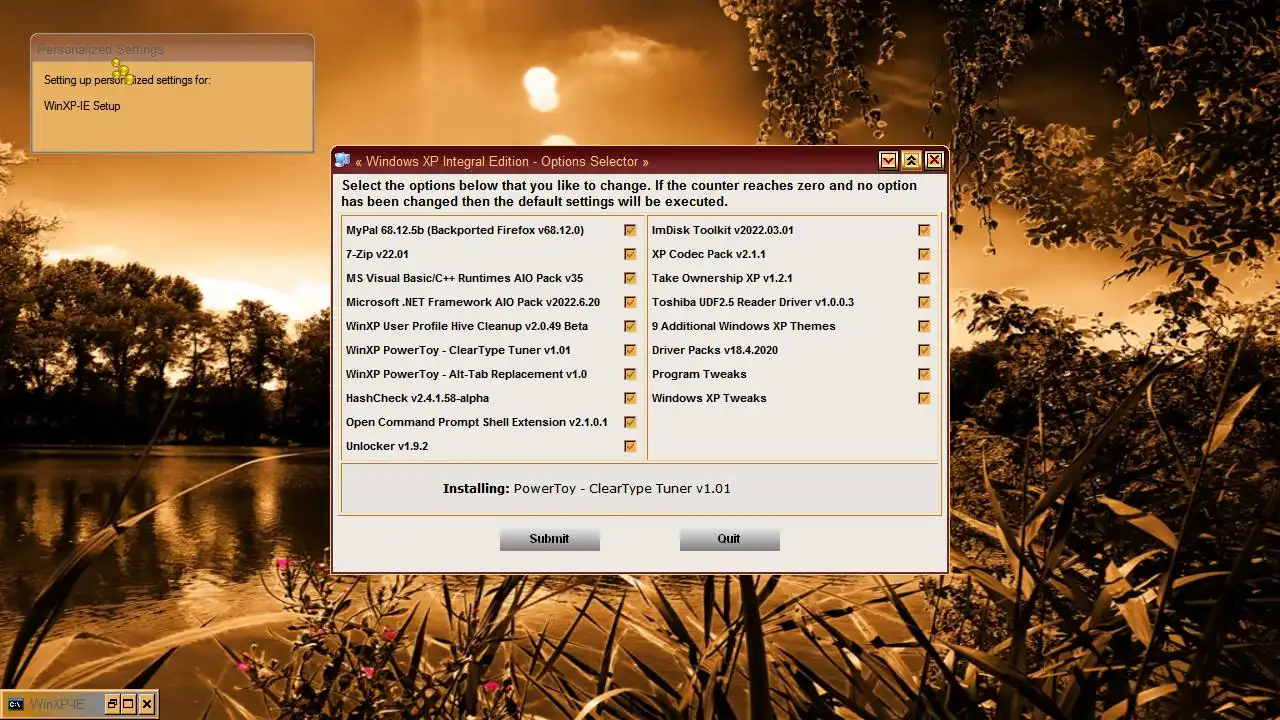Click the Unlocker v1.9.2 label

pyautogui.click(x=387, y=446)
